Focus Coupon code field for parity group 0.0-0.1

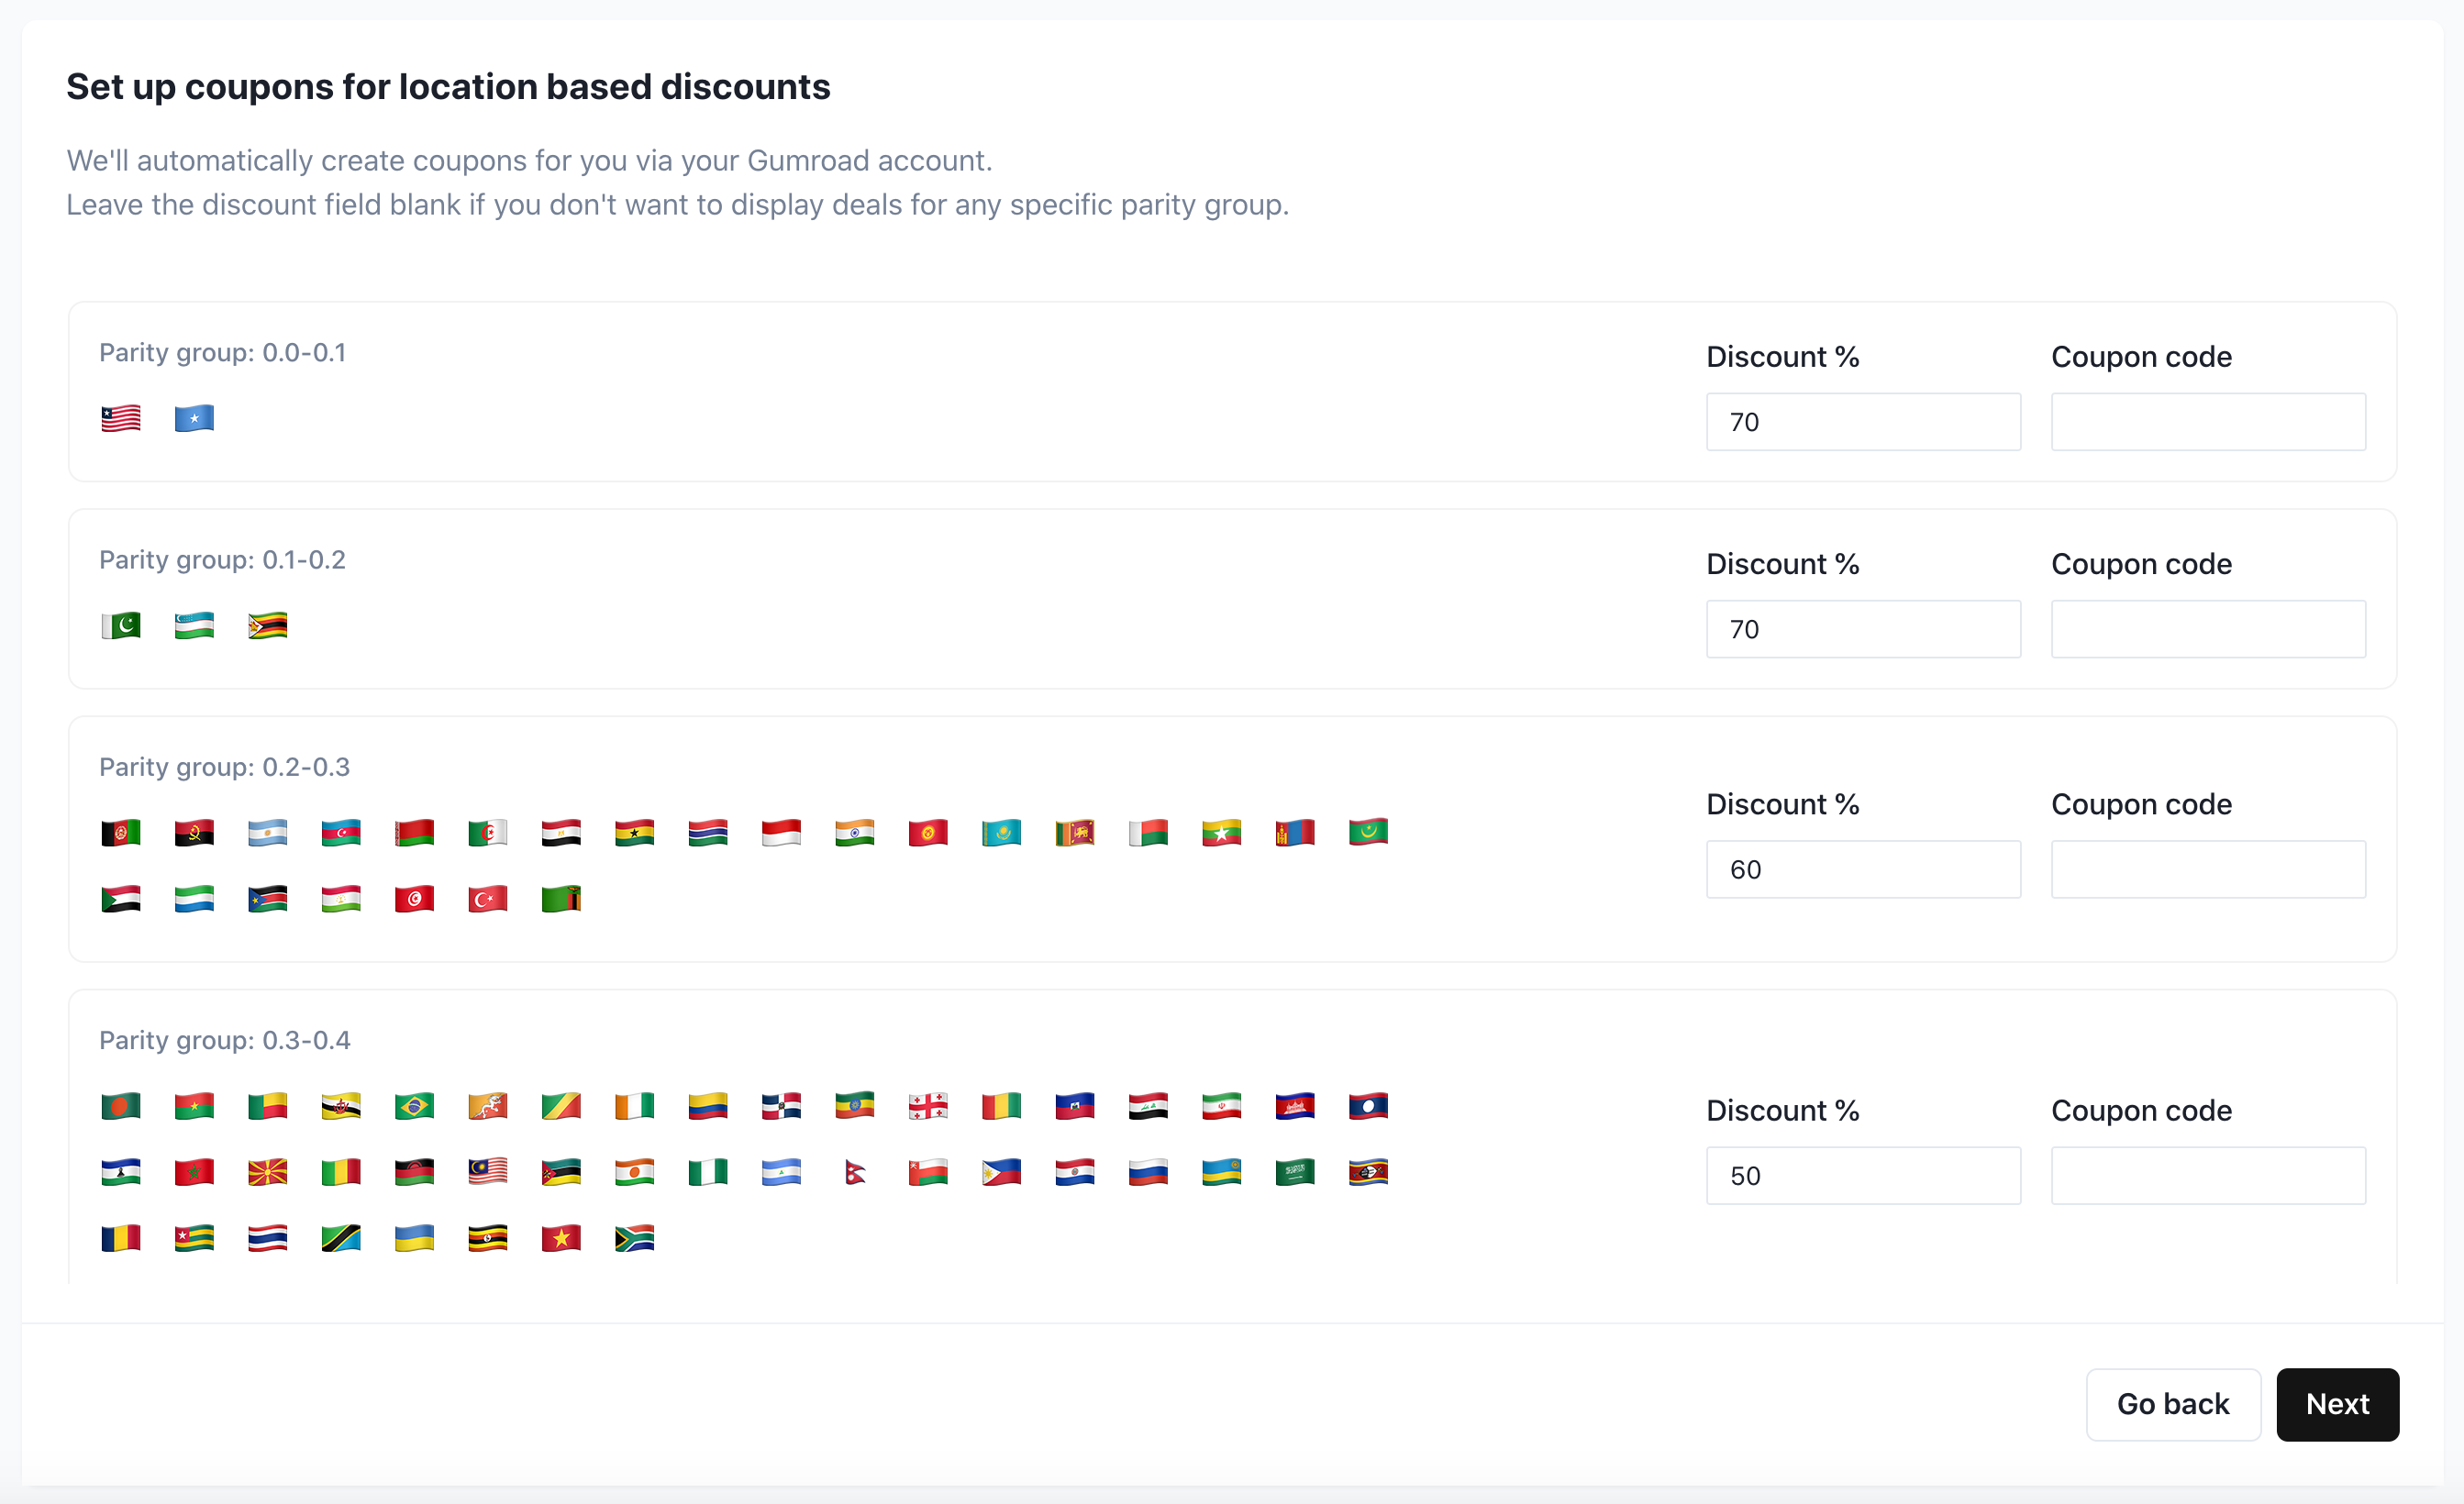click(2207, 422)
